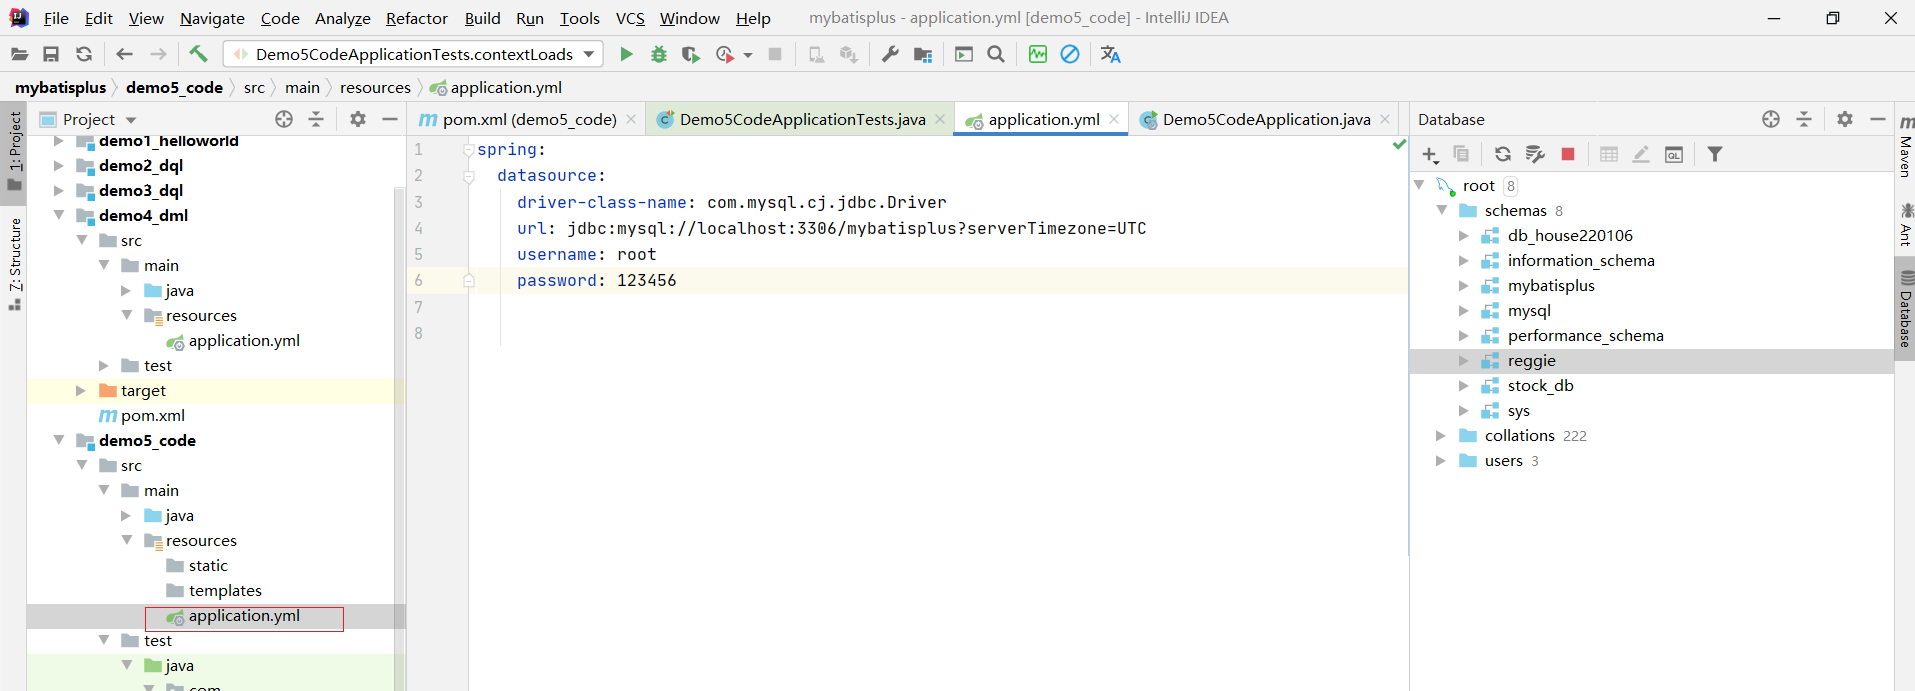Screen dimensions: 1915x691
Task: Collapse all in the Project panel
Action: 316,119
